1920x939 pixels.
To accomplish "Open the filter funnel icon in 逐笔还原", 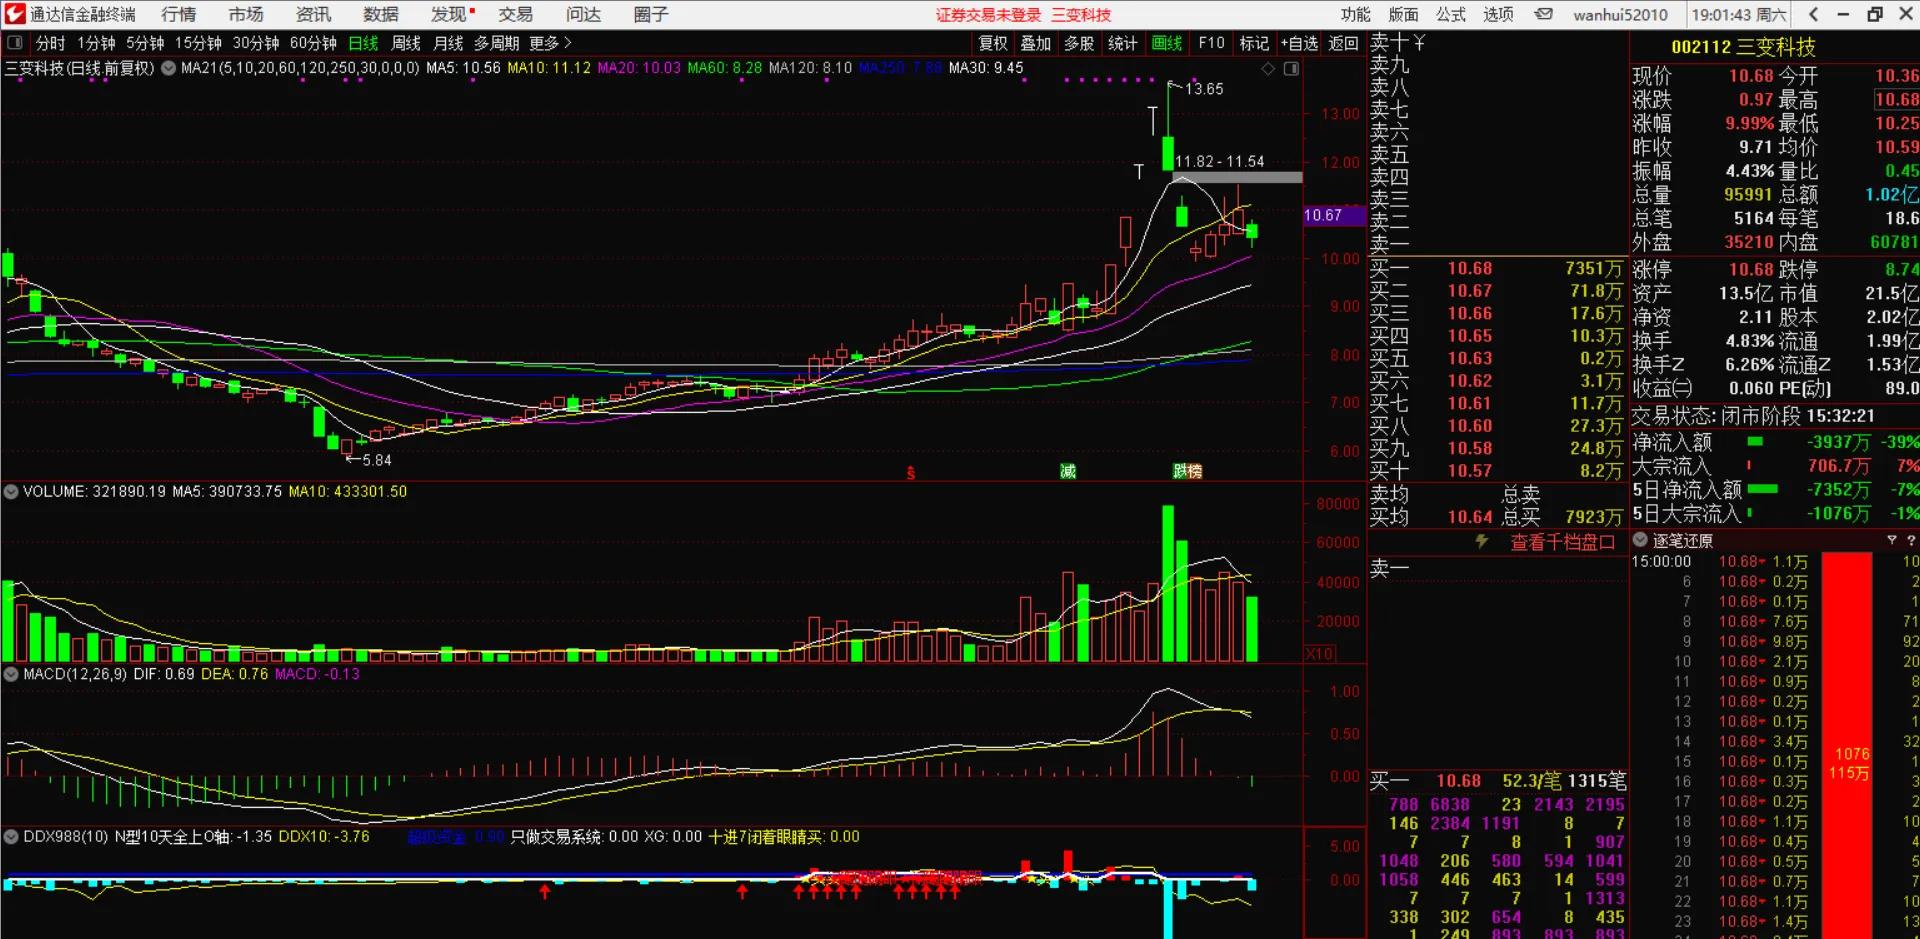I will [1892, 540].
